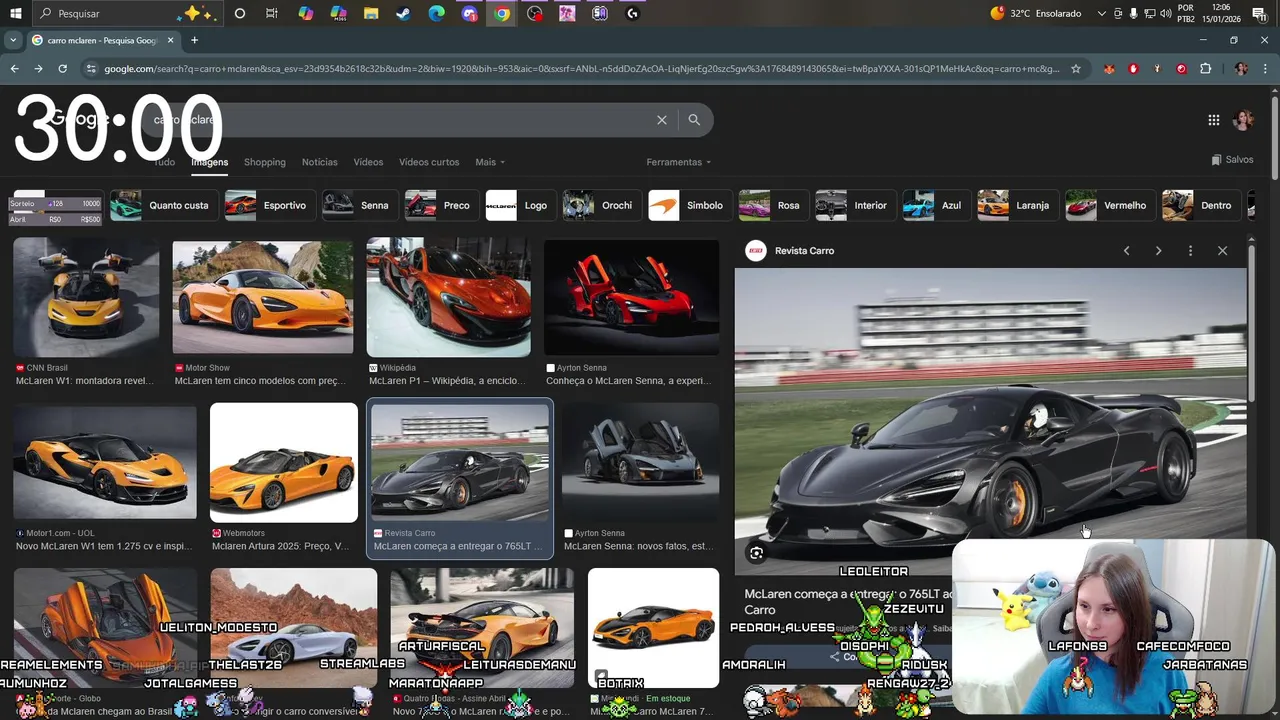Filter by Logo chip
Image resolution: width=1280 pixels, height=720 pixels.
[x=521, y=205]
